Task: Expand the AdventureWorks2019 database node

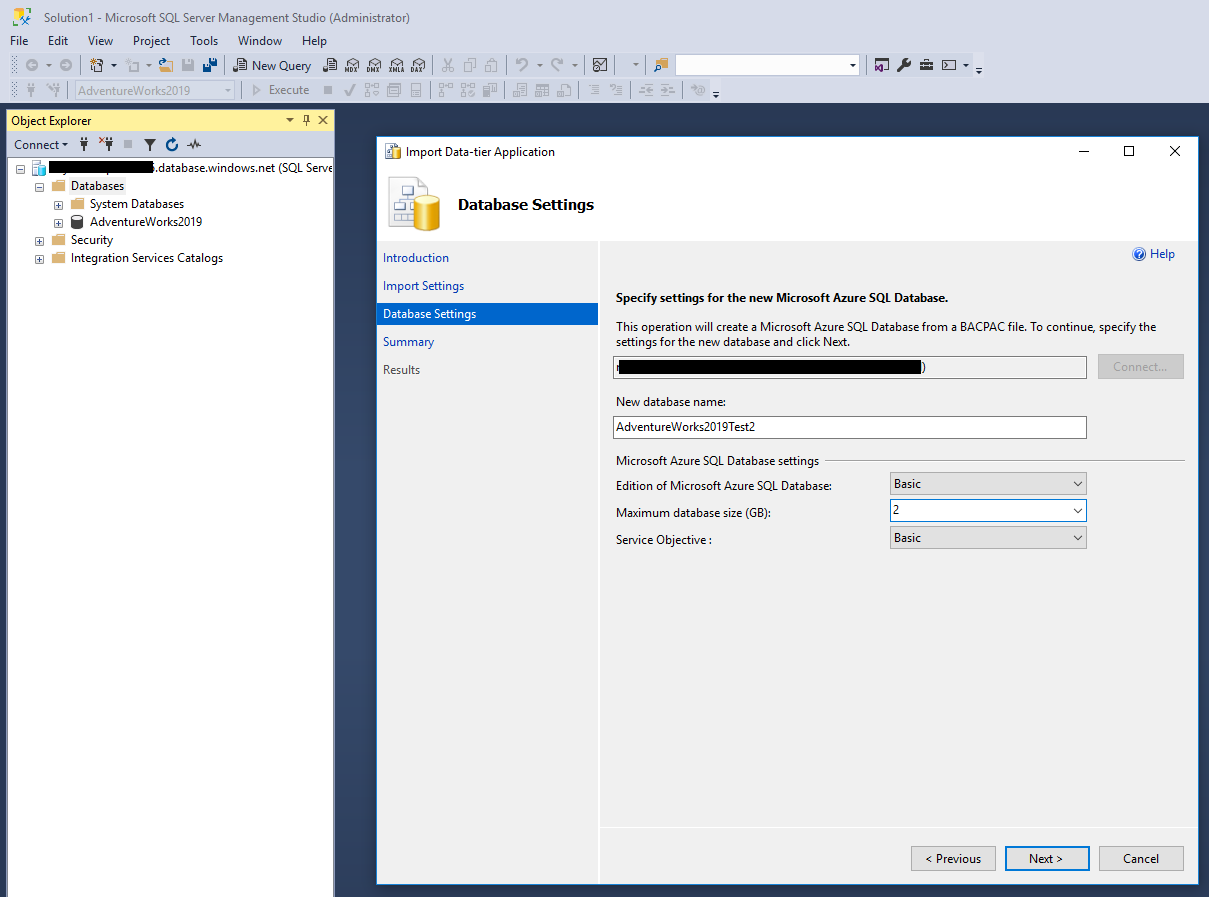Action: [x=59, y=222]
